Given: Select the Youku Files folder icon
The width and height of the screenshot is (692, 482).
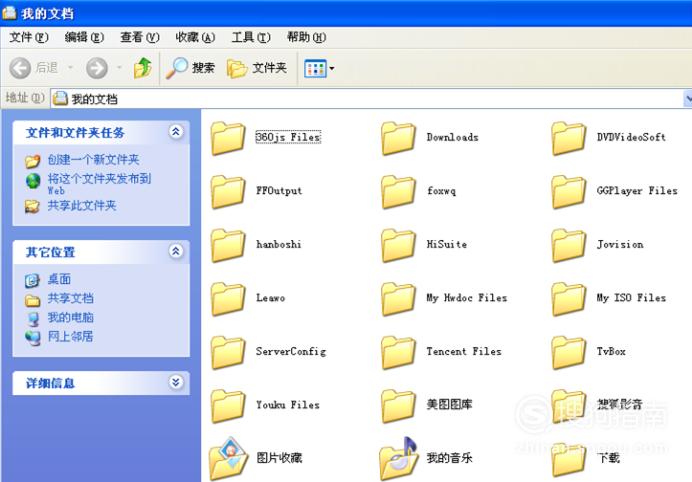Looking at the screenshot, I should [228, 406].
